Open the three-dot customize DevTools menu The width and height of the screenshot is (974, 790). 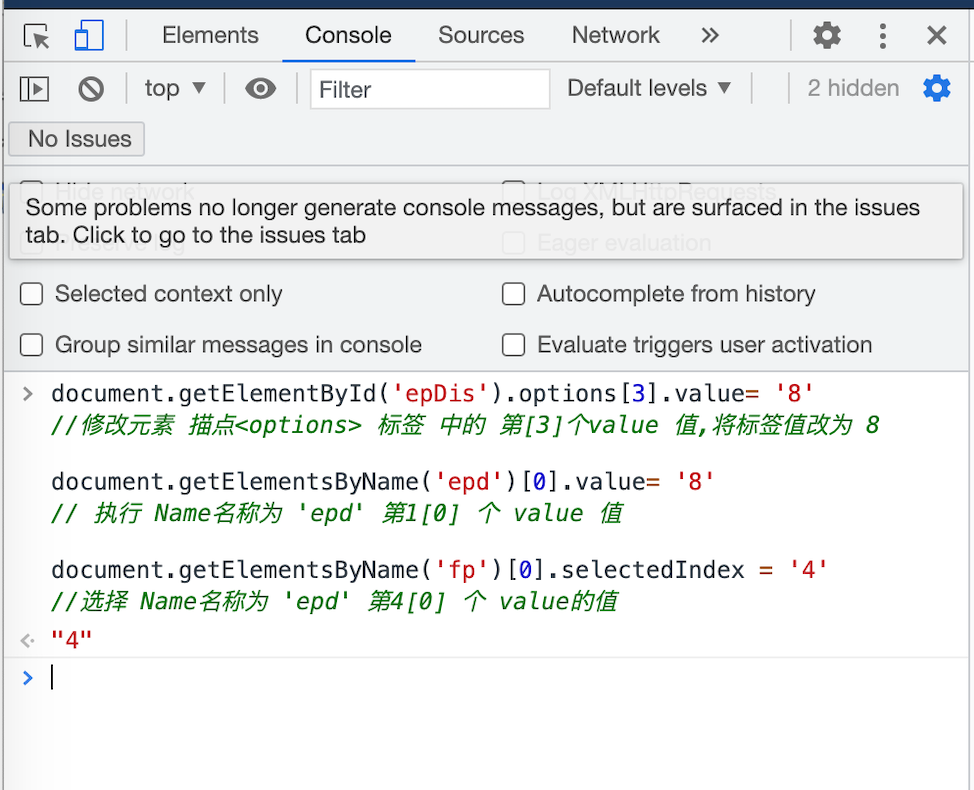[882, 36]
